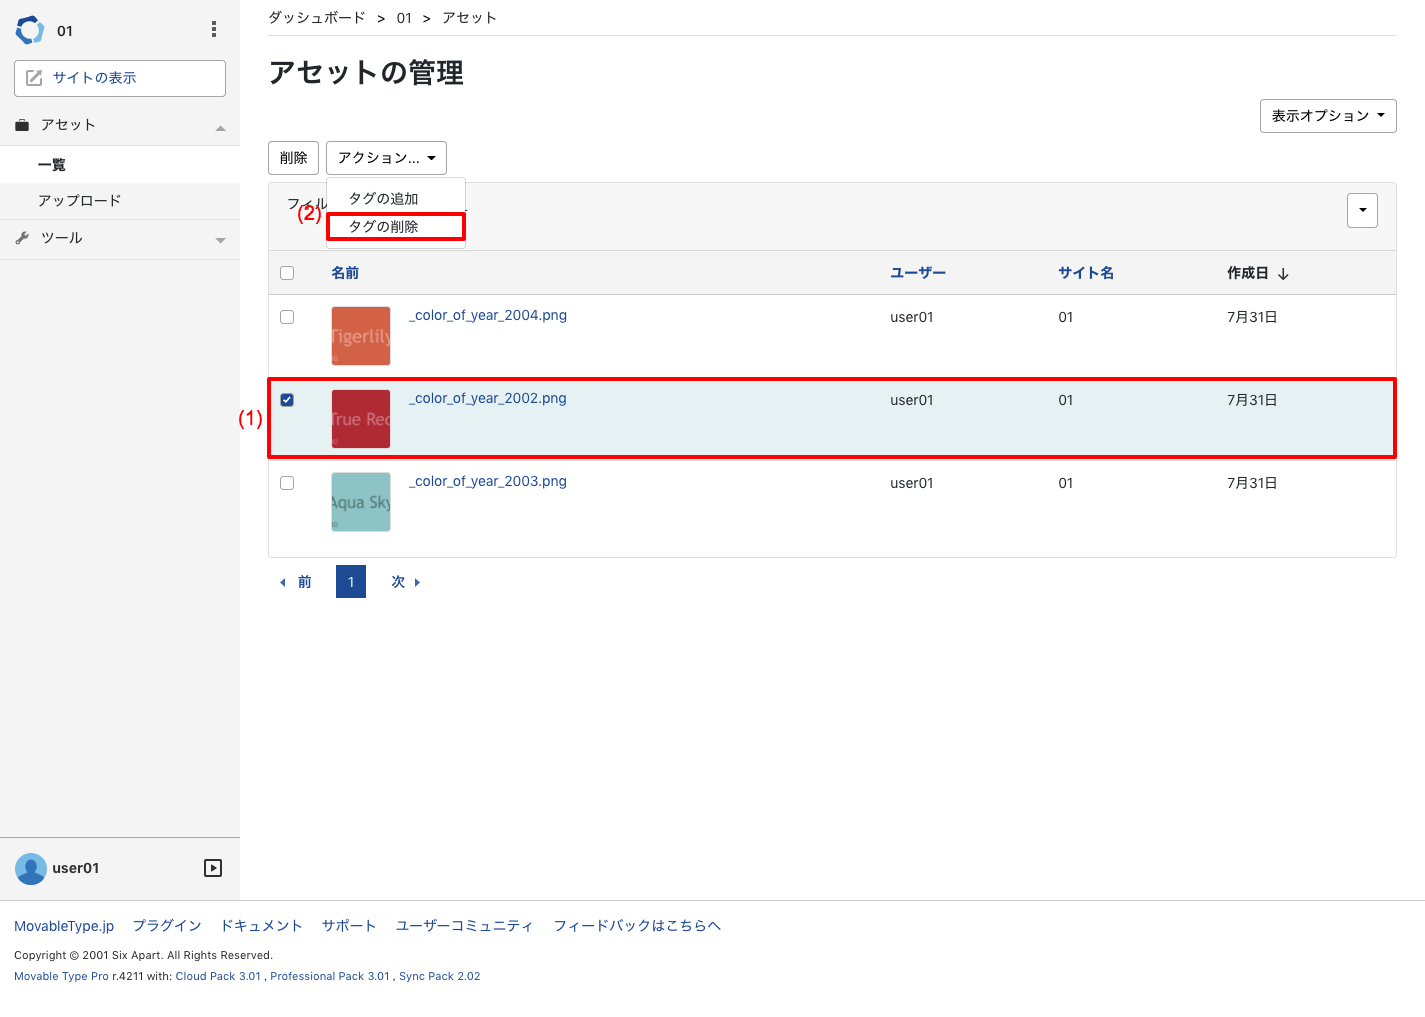Open the three-dot site menu

coord(214,30)
